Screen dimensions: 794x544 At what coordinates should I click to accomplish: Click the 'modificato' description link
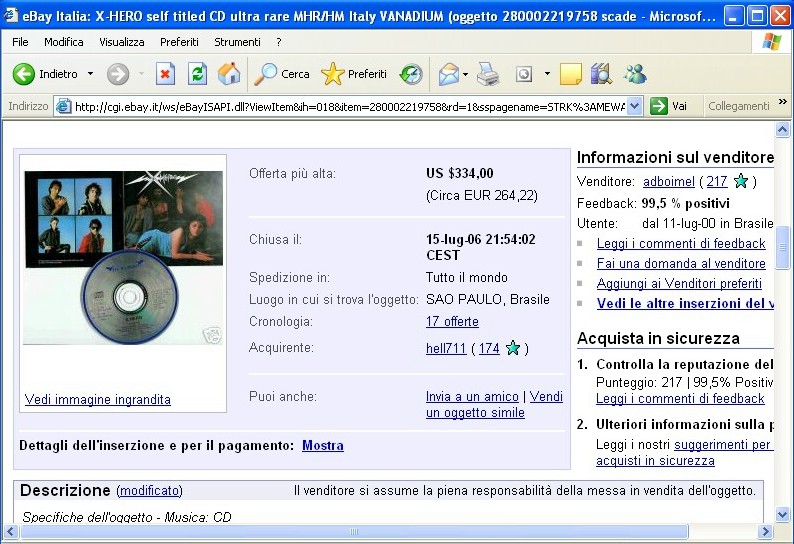149,491
